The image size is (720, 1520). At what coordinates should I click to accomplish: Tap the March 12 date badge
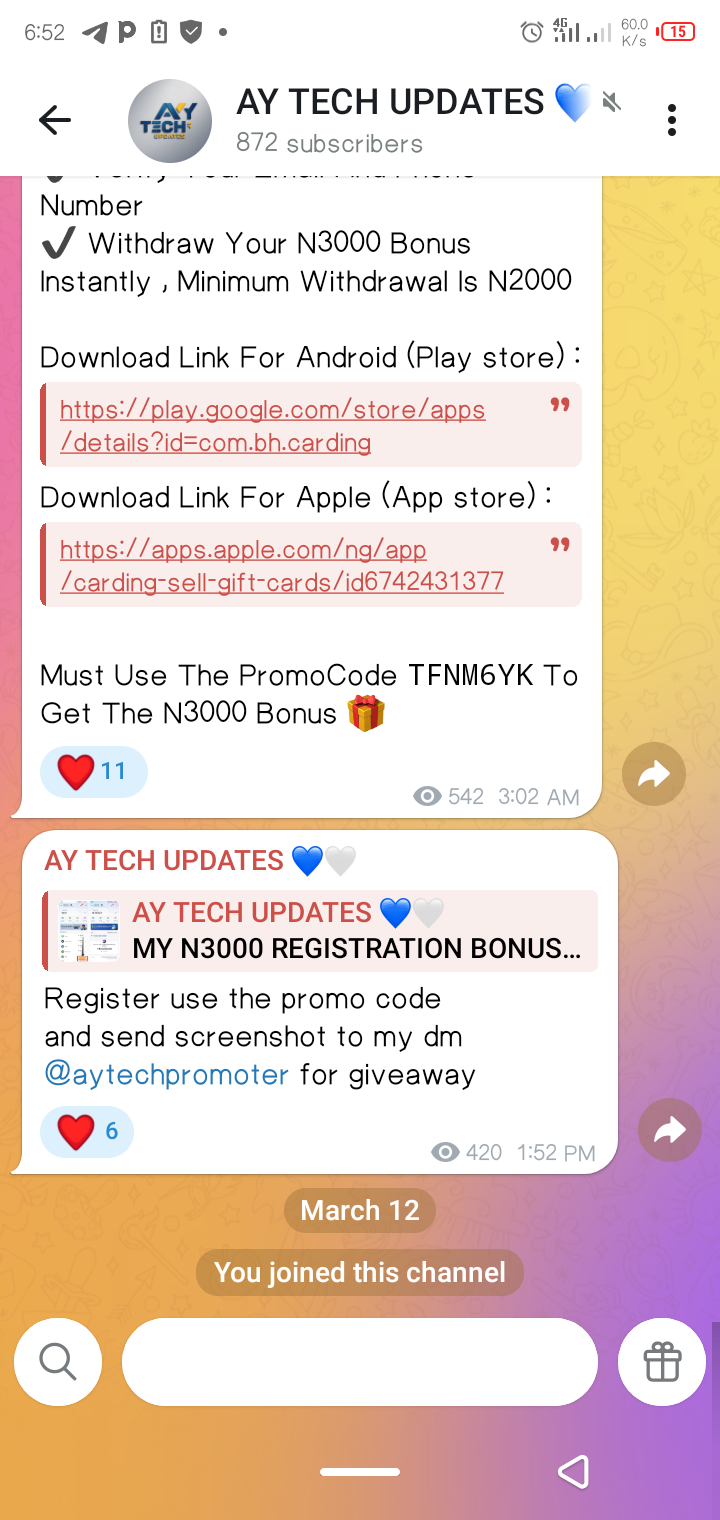360,1210
